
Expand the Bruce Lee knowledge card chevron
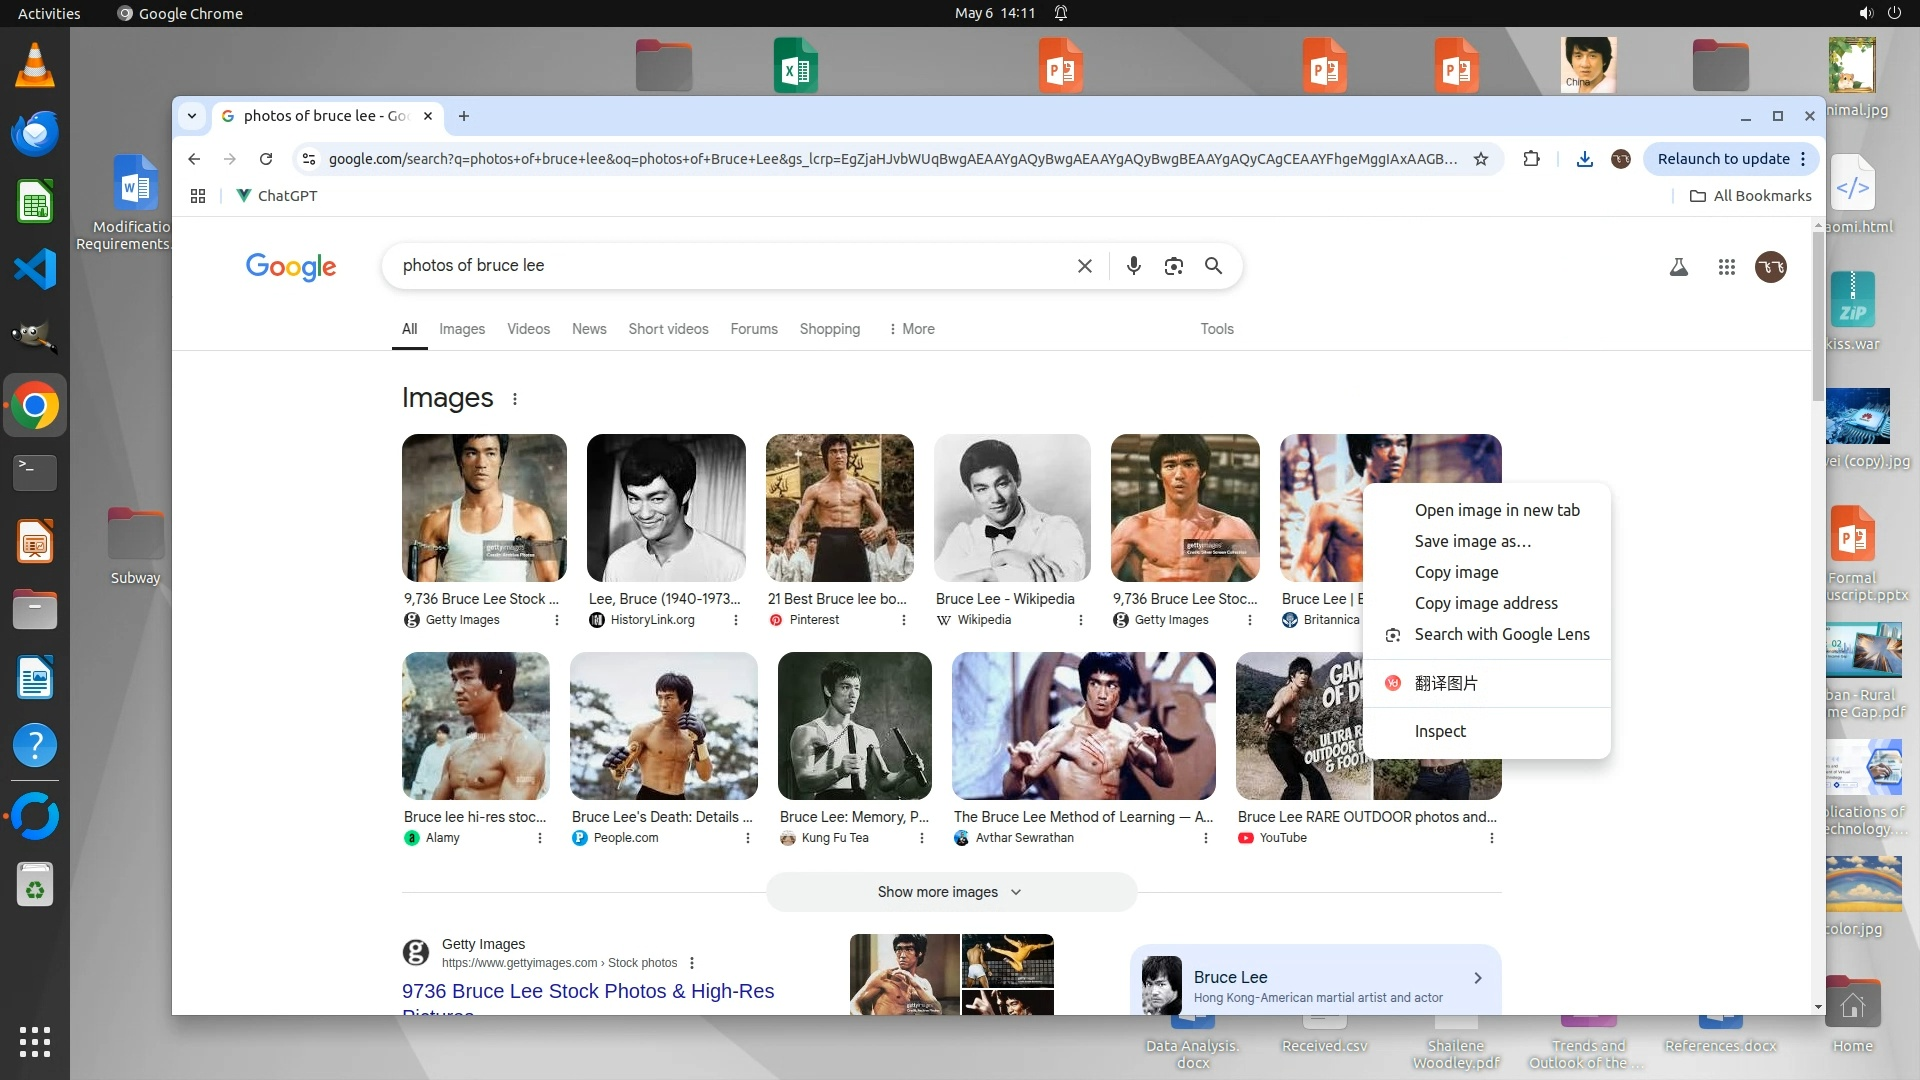(x=1478, y=978)
